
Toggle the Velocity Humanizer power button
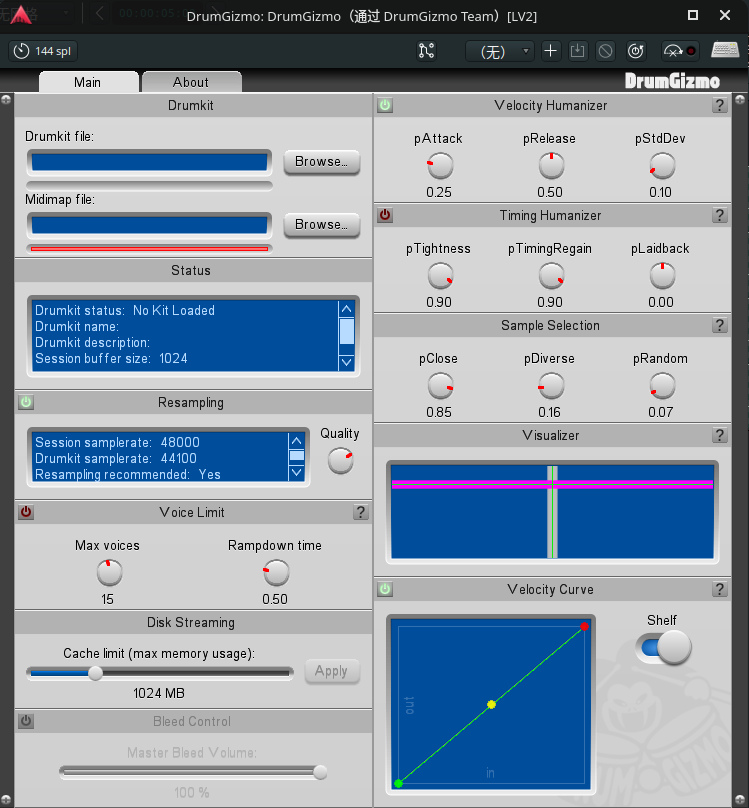[385, 105]
